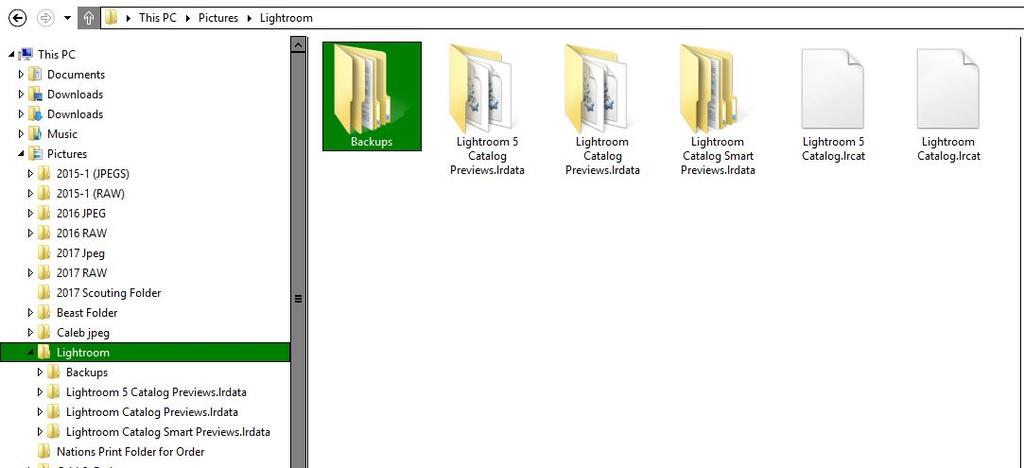
Task: Open dropdown arrow after This PC breadcrumb
Action: click(188, 18)
